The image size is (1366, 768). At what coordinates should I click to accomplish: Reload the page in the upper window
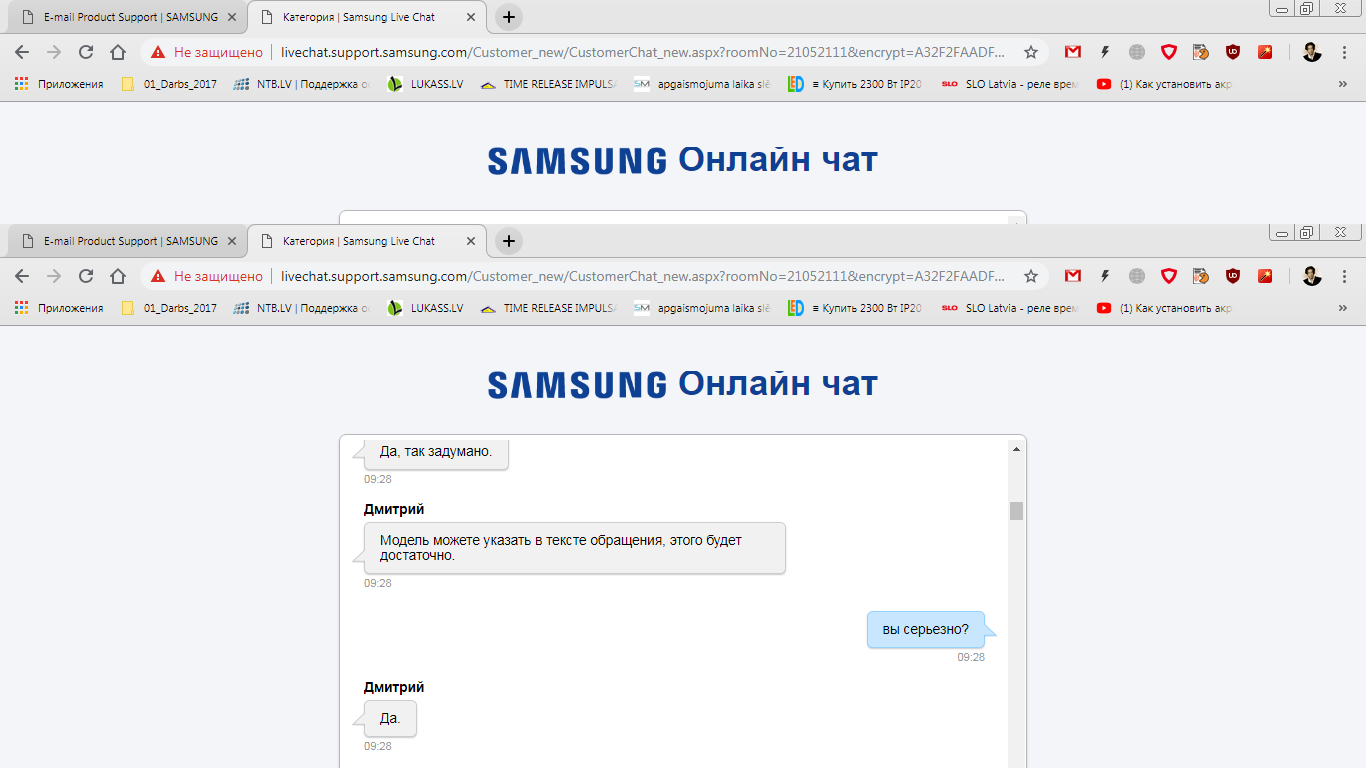tap(86, 52)
